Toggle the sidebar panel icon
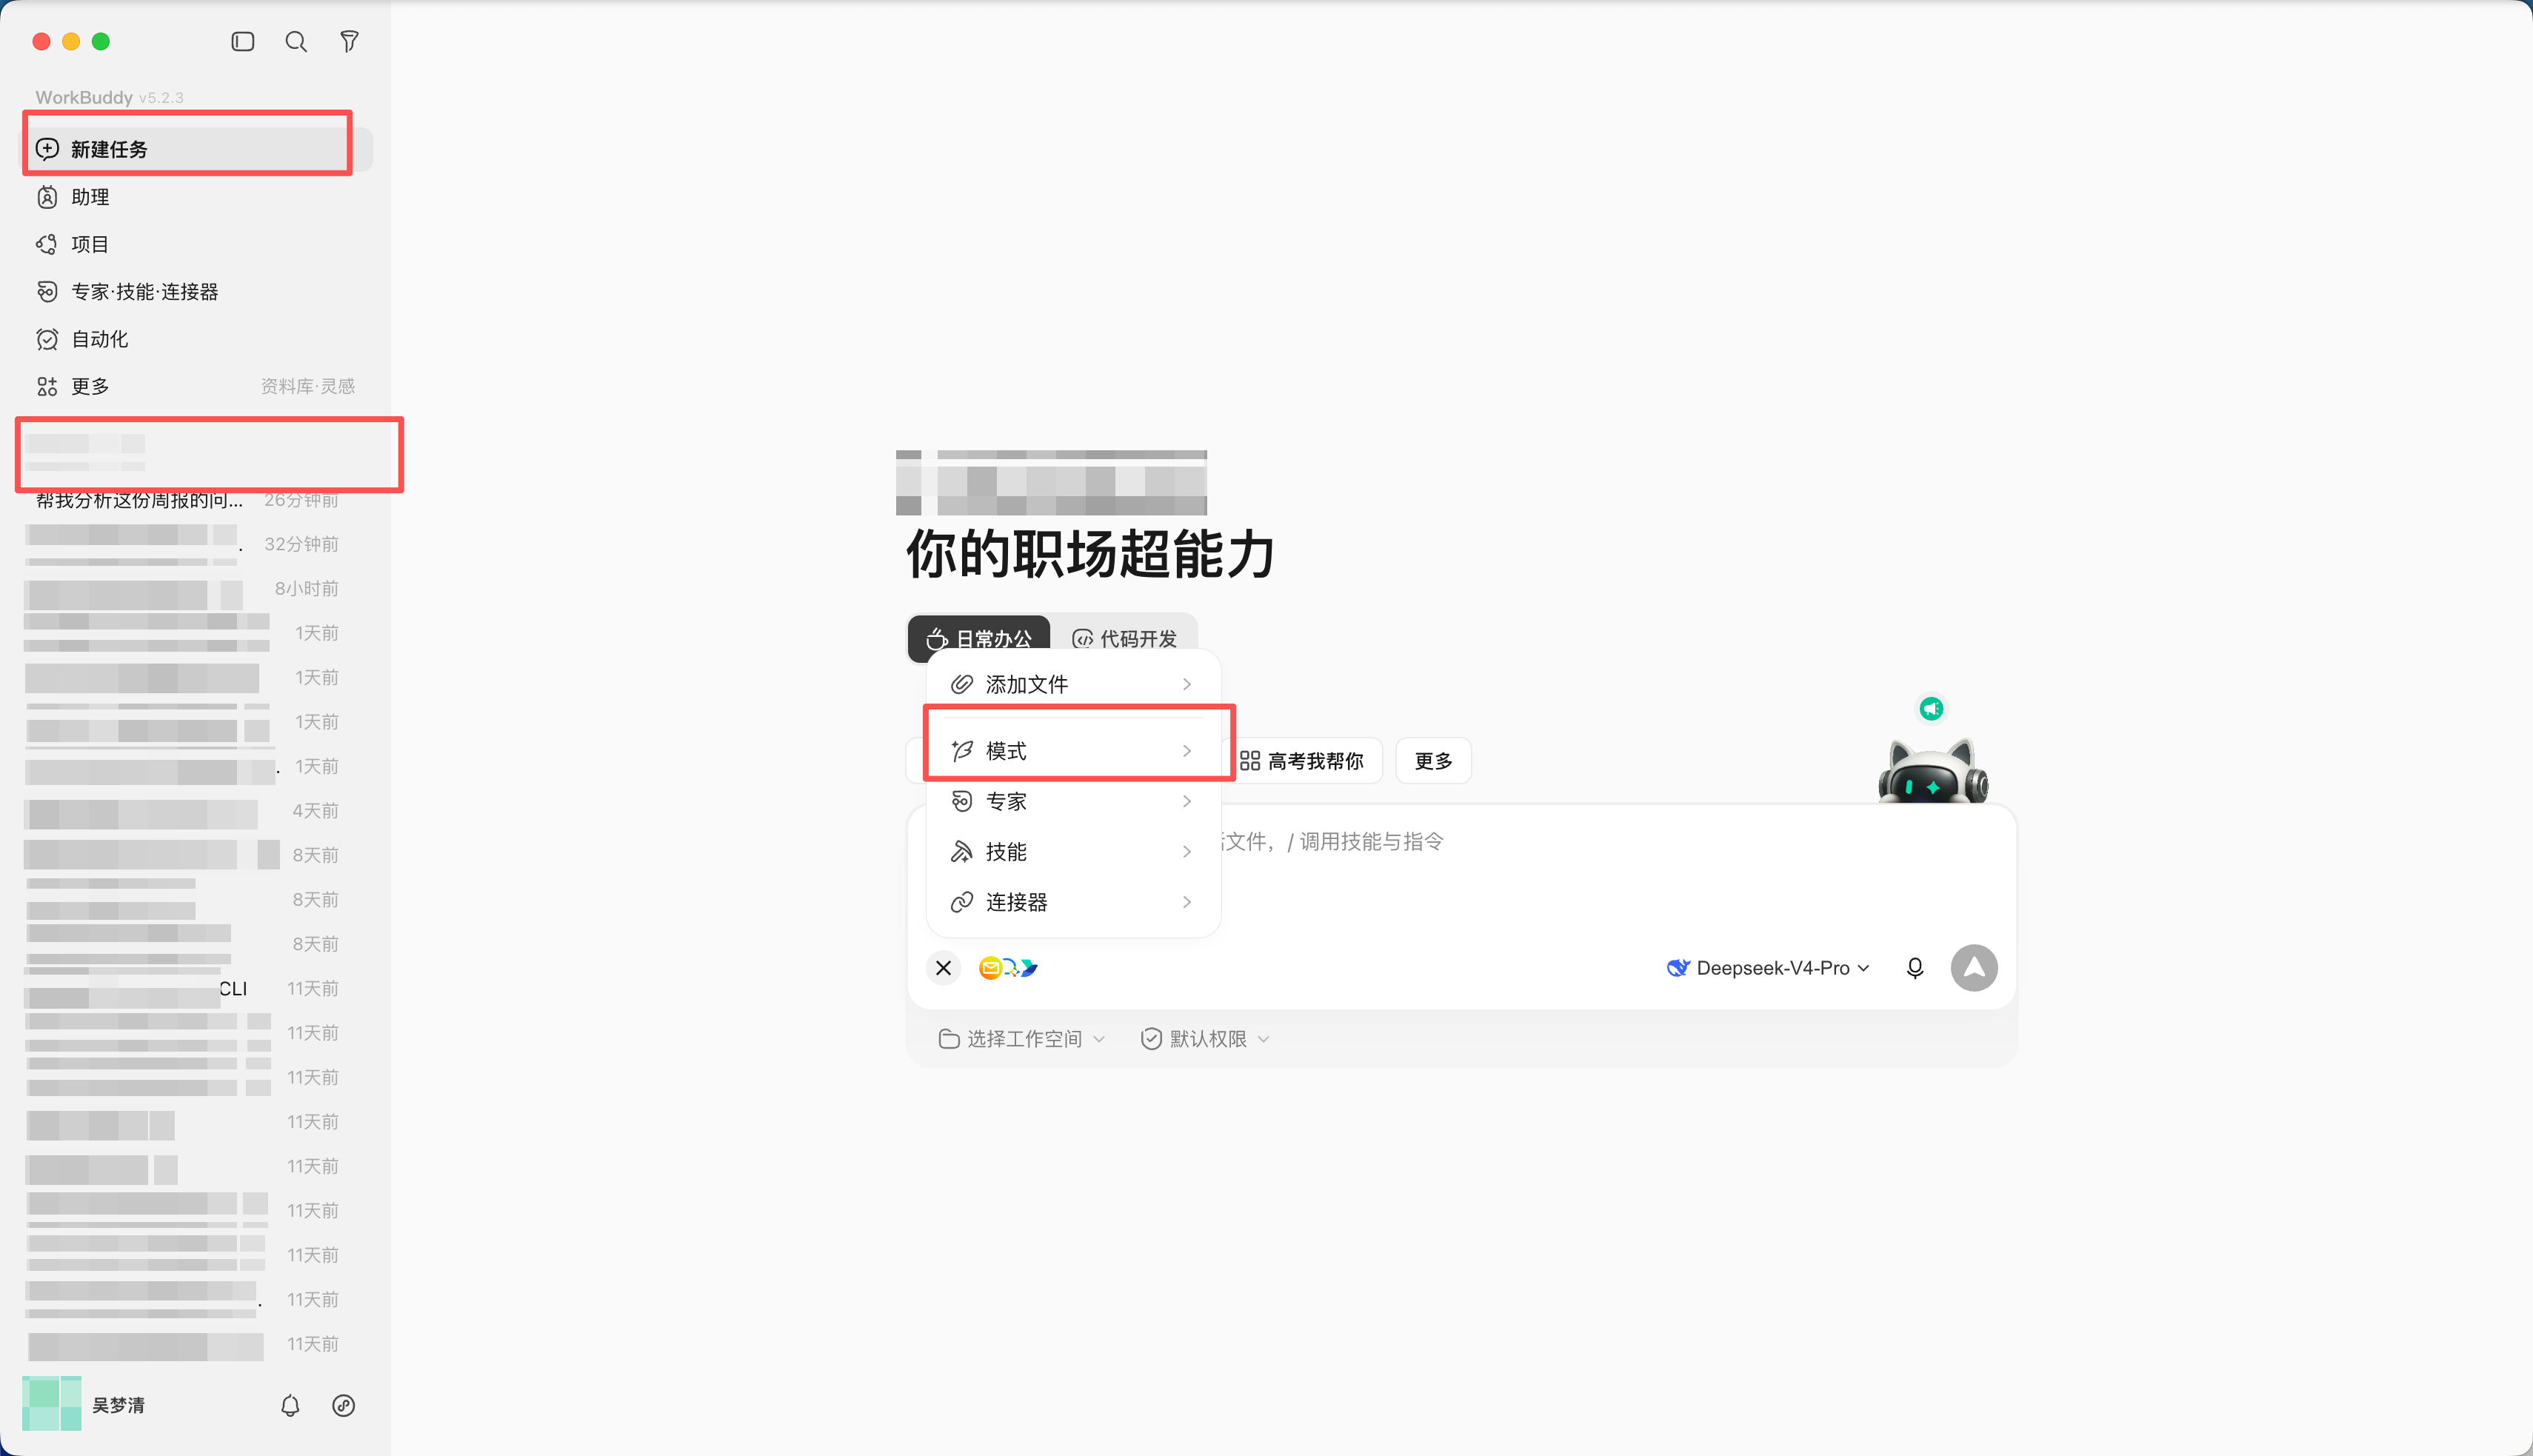The image size is (2533, 1456). [243, 41]
